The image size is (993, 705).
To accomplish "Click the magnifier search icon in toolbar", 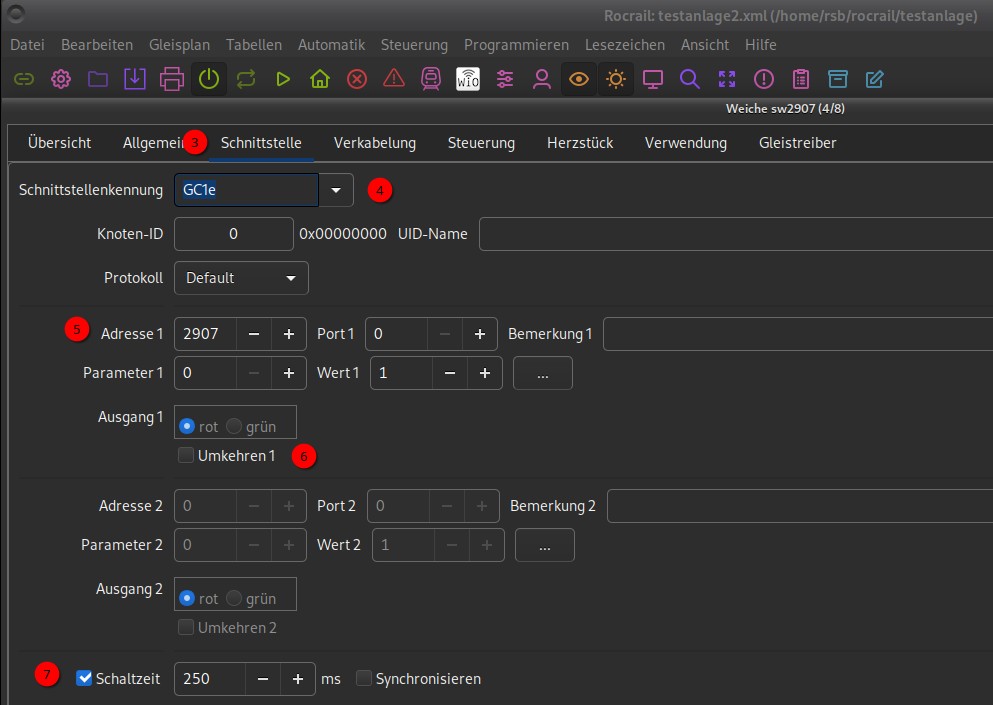I will coord(689,79).
